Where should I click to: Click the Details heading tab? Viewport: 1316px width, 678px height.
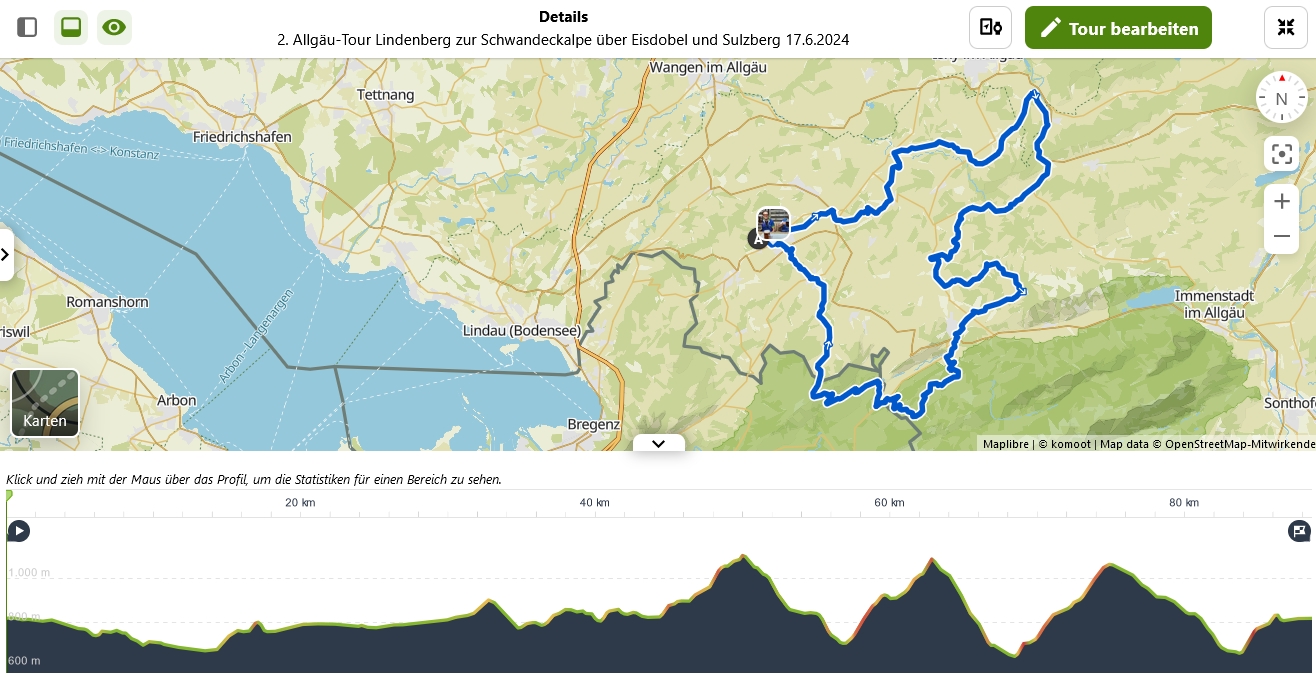pyautogui.click(x=563, y=17)
